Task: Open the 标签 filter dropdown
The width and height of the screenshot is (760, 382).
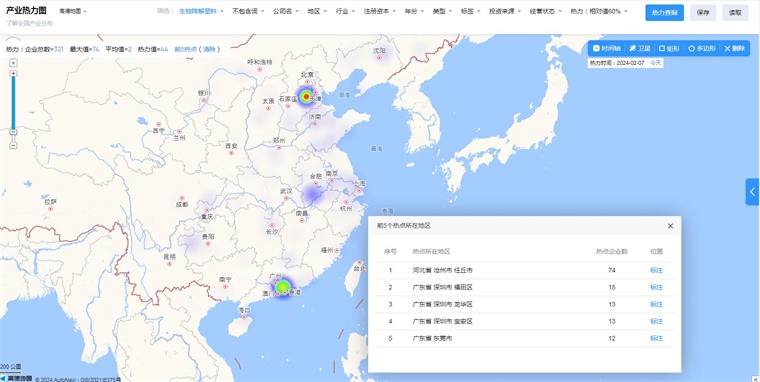Action: [x=471, y=11]
